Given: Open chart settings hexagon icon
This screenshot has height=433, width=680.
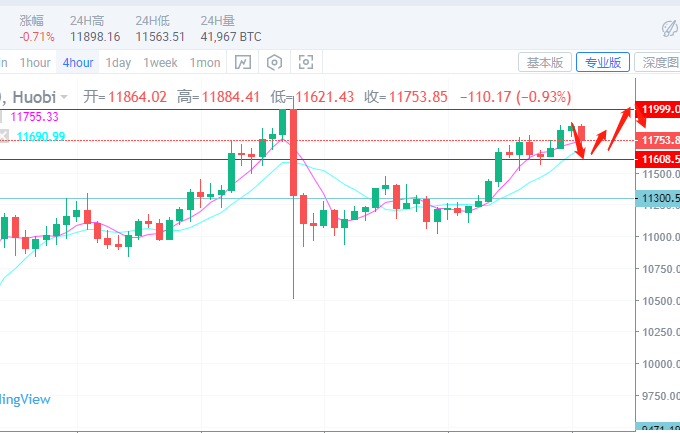Looking at the screenshot, I should 274,63.
